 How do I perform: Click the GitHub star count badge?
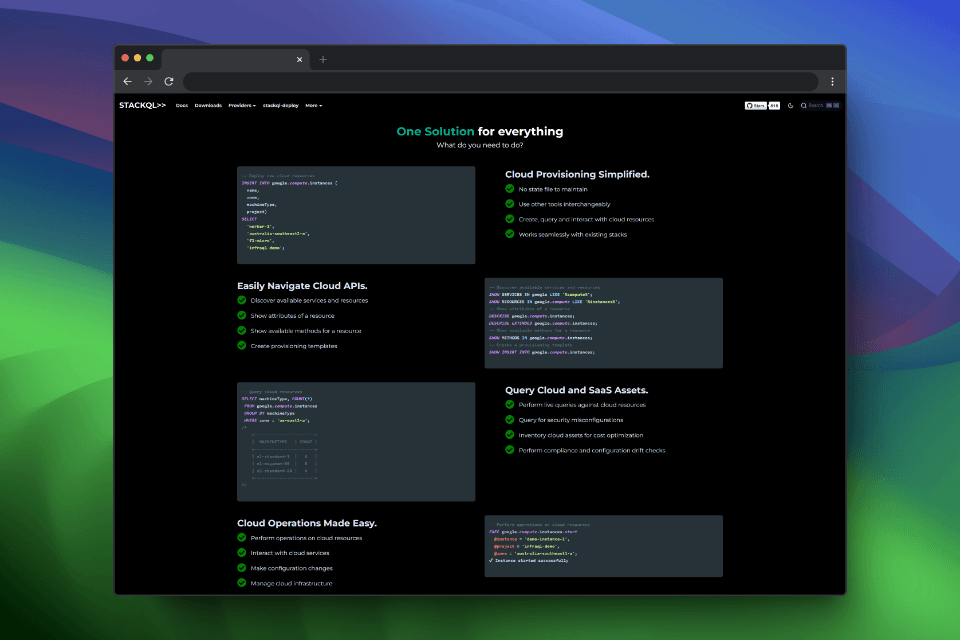pos(774,105)
